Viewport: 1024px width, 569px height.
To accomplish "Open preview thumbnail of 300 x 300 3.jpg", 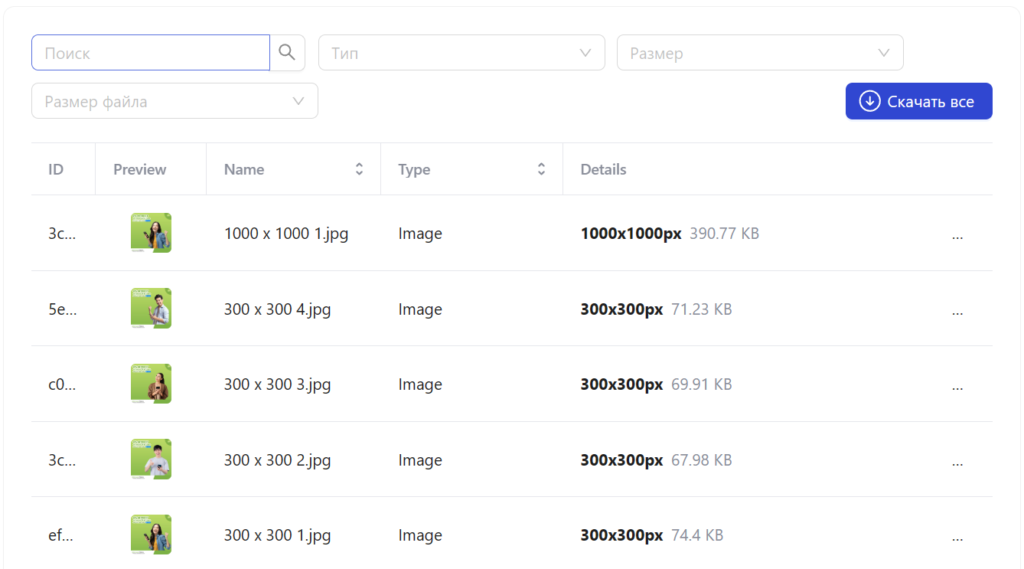I will point(151,383).
